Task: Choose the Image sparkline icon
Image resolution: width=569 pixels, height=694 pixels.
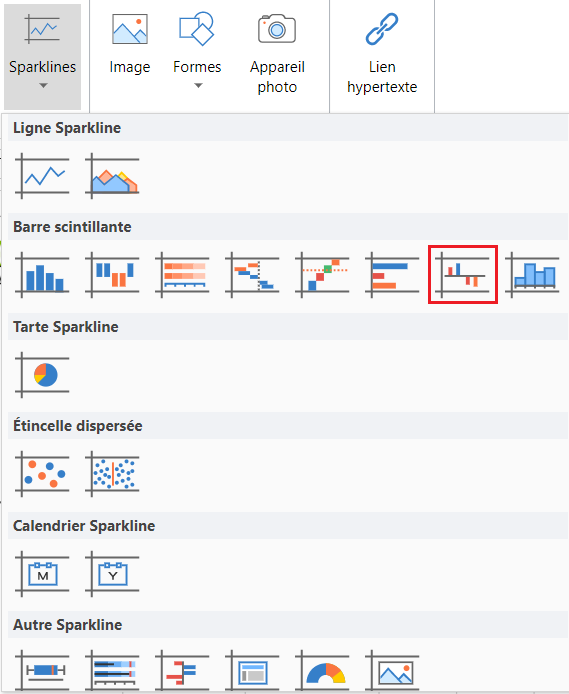Action: [392, 671]
